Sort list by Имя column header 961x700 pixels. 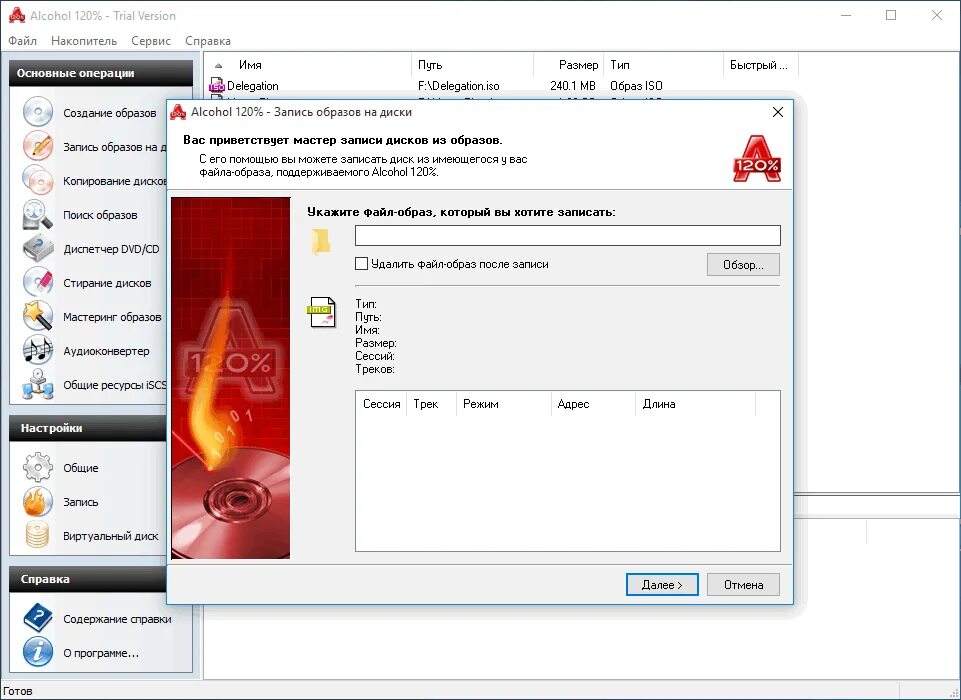pos(308,65)
